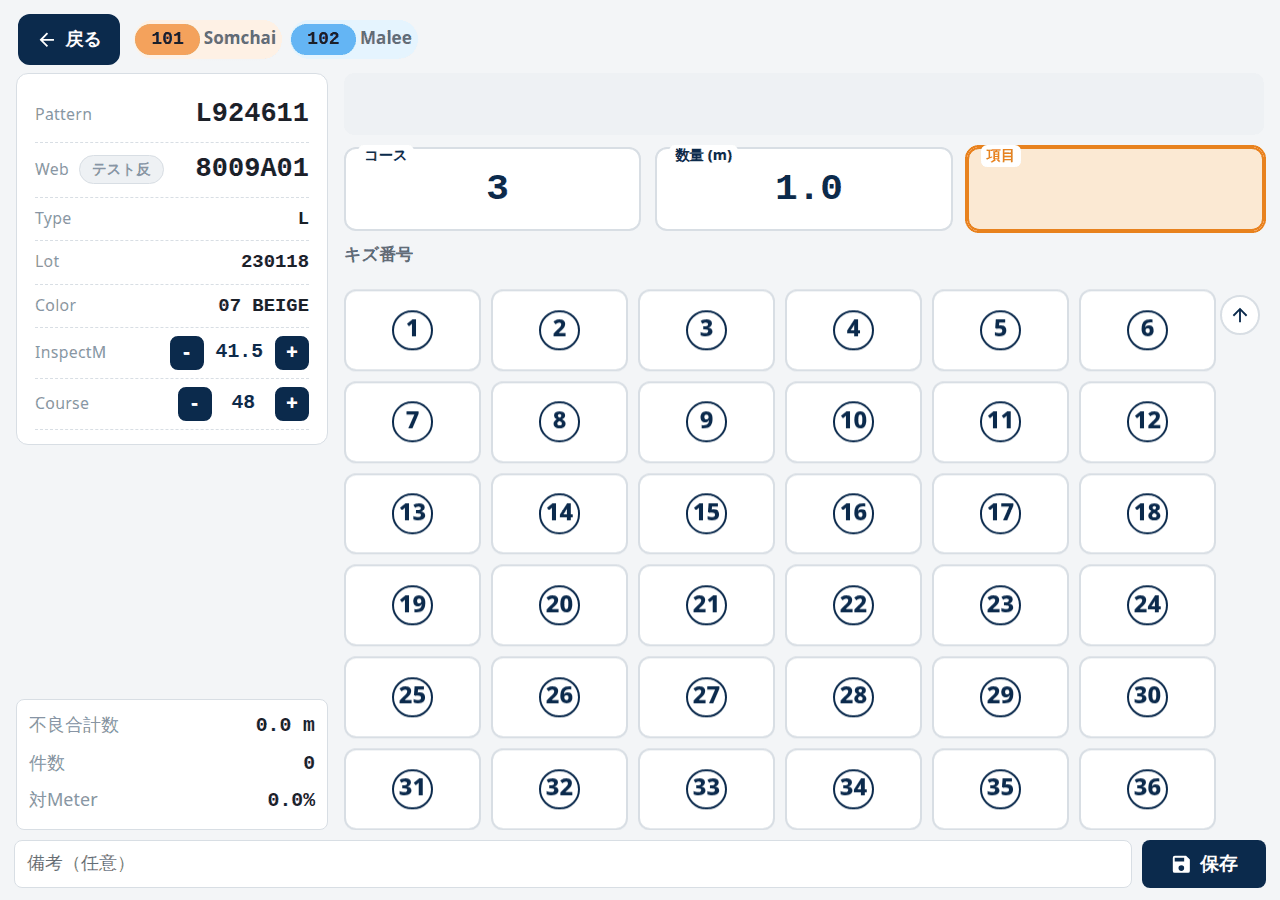Select defect number 35

[1000, 789]
